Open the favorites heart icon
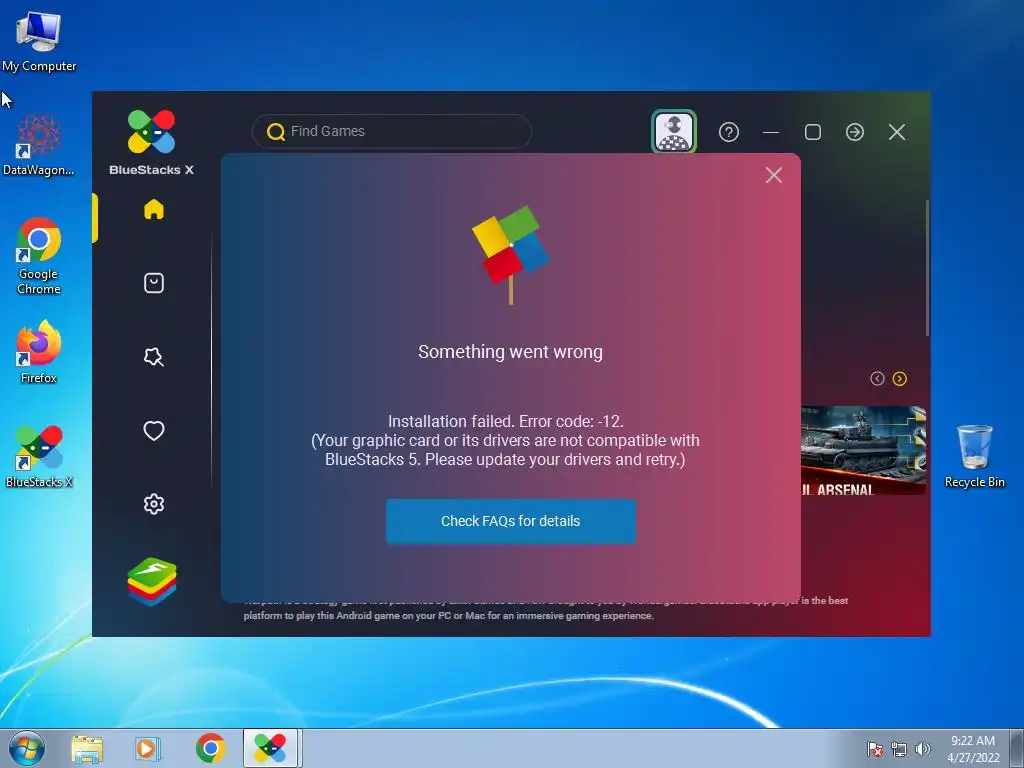Screen dimensions: 1024x768 [153, 430]
